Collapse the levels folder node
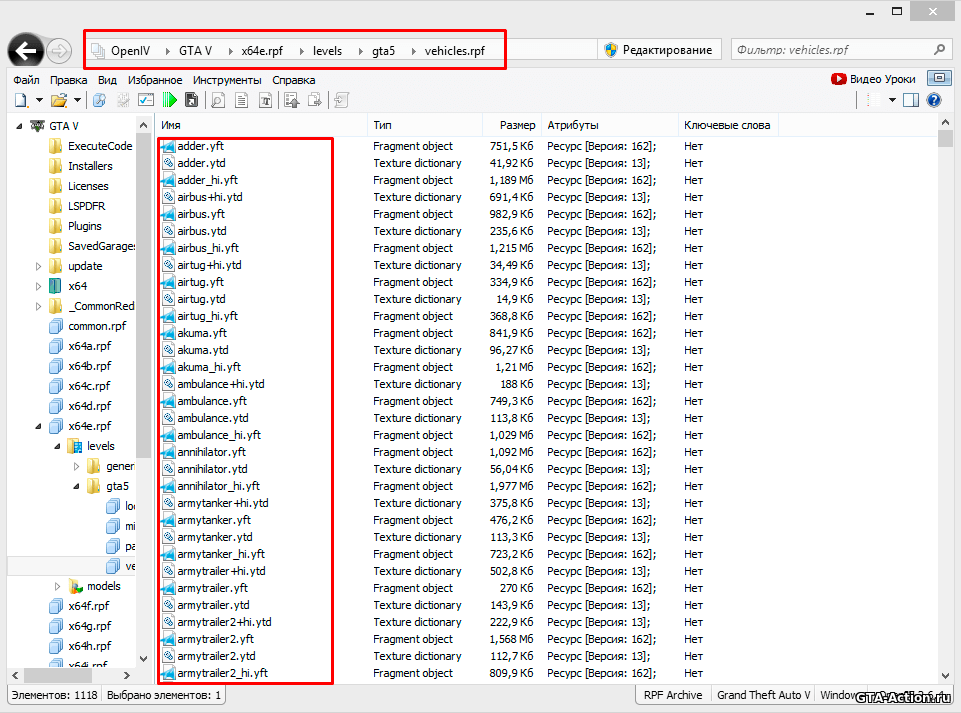This screenshot has height=713, width=961. (x=58, y=446)
